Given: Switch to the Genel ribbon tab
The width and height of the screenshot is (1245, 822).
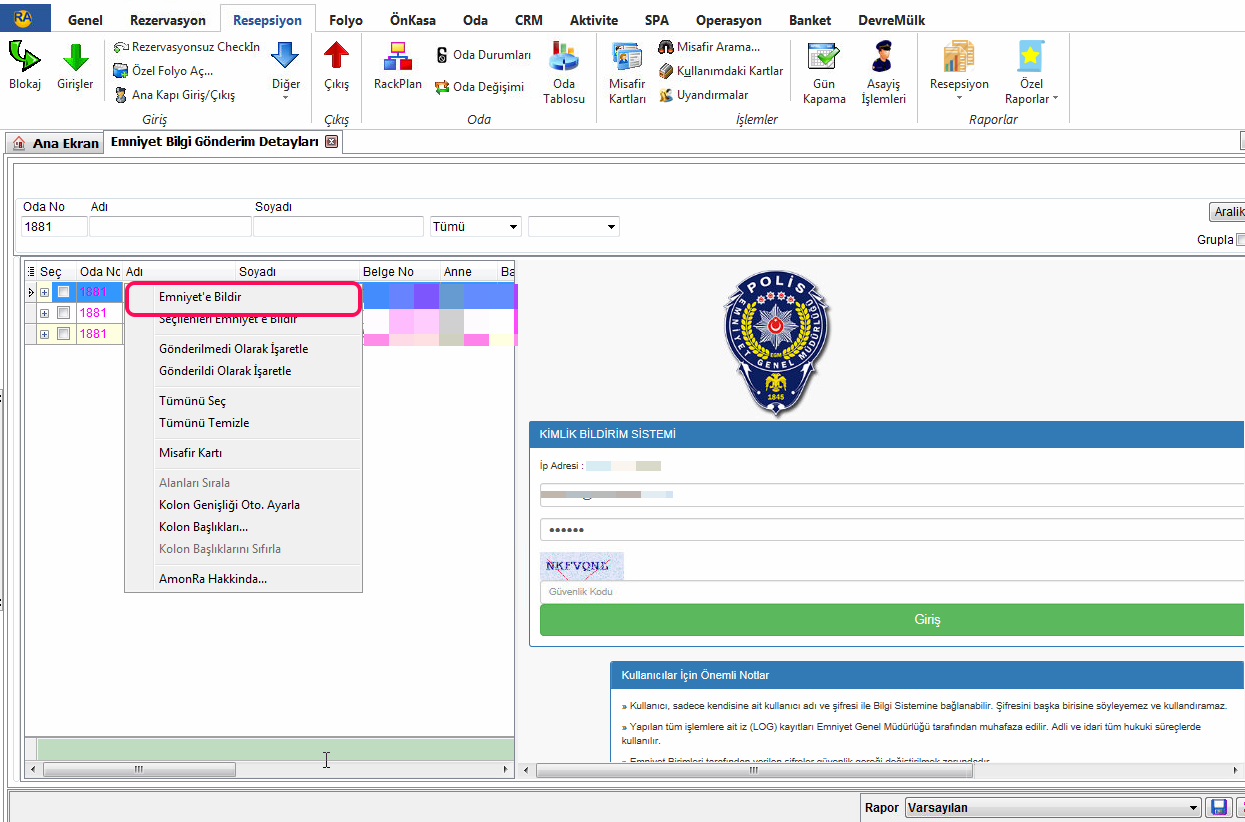Looking at the screenshot, I should point(85,20).
